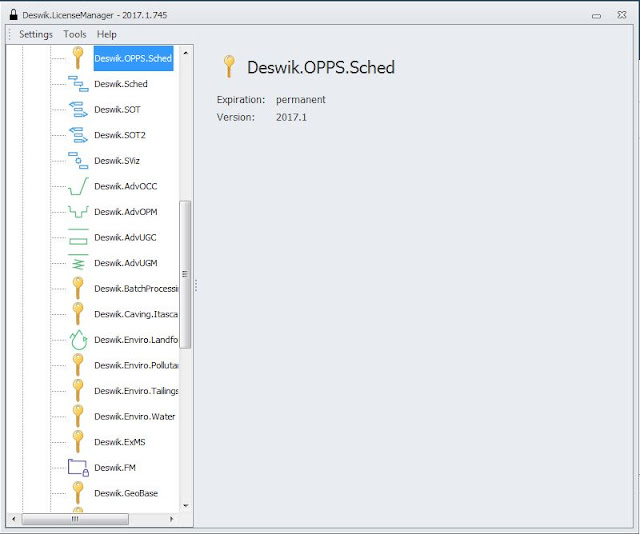Close the LicenseManager window

coord(622,15)
